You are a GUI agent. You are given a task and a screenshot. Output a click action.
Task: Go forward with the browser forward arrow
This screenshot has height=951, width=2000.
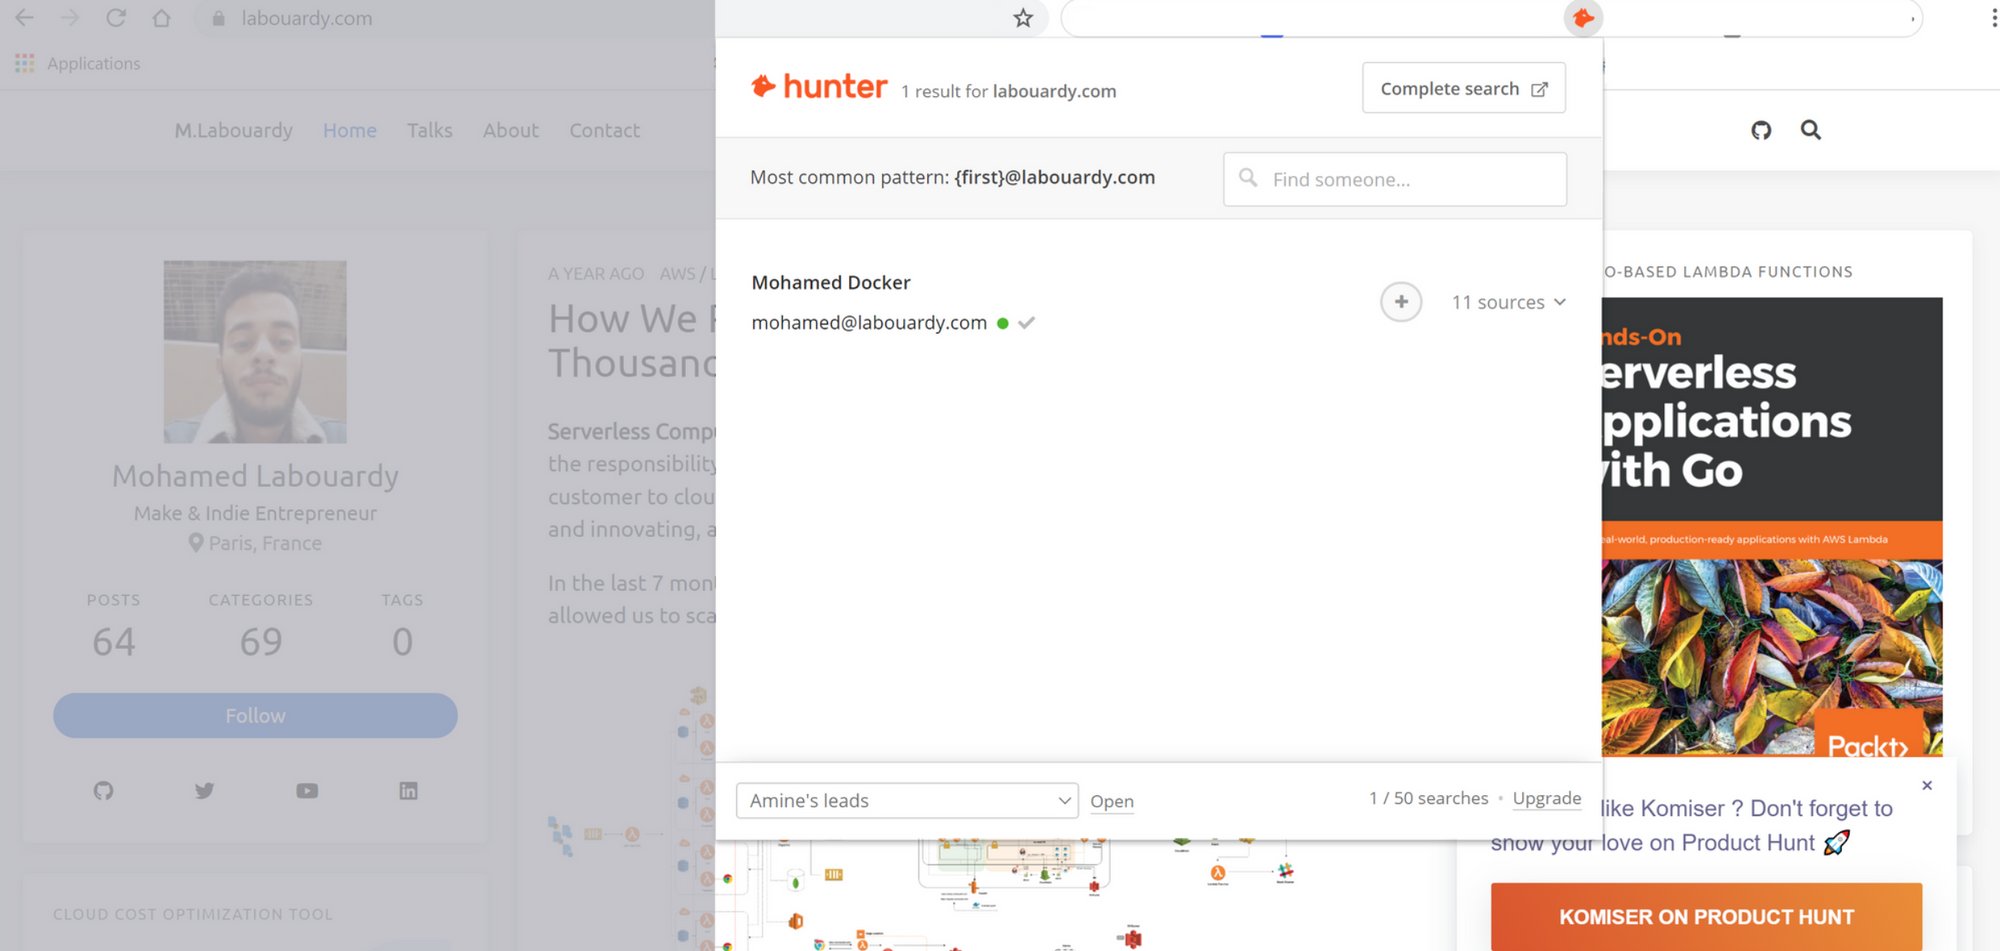(70, 18)
